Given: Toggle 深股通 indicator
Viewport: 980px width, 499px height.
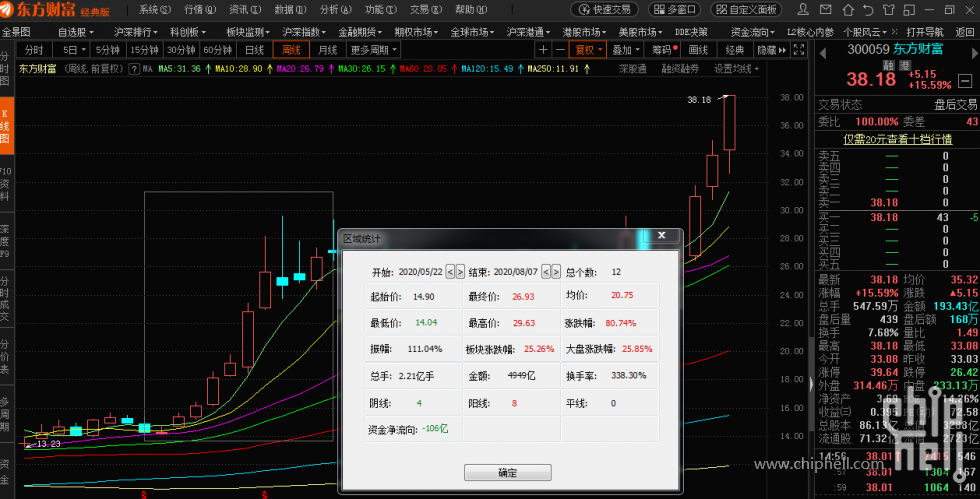Looking at the screenshot, I should coord(632,69).
